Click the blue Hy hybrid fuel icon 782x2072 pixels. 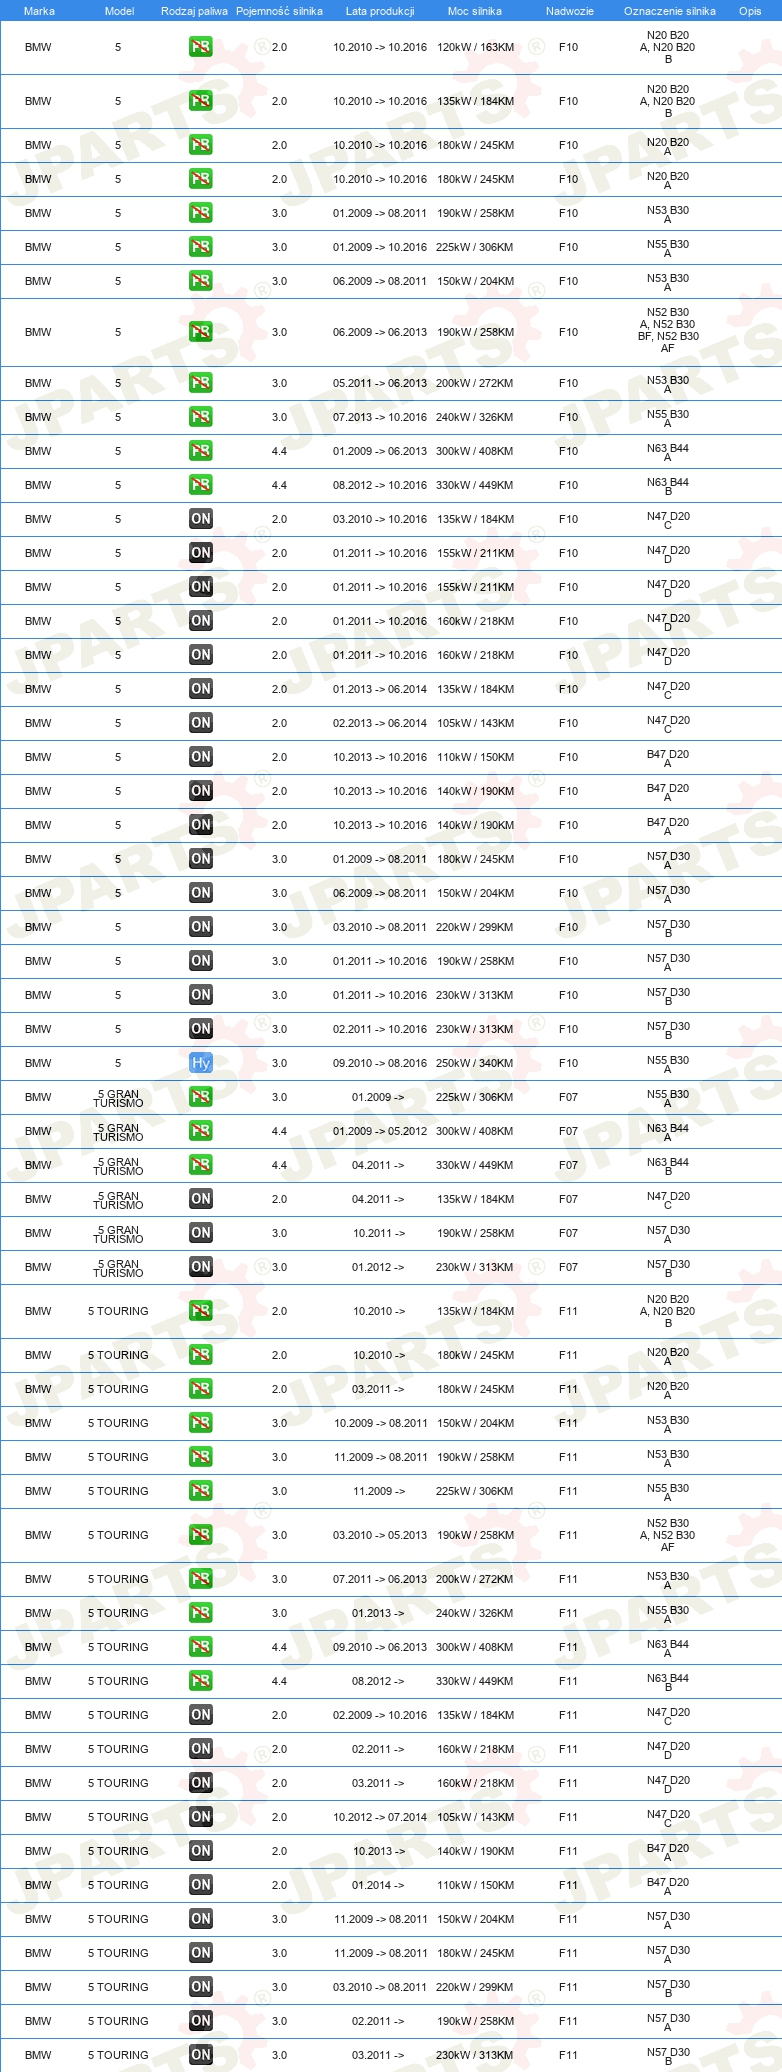(201, 1063)
